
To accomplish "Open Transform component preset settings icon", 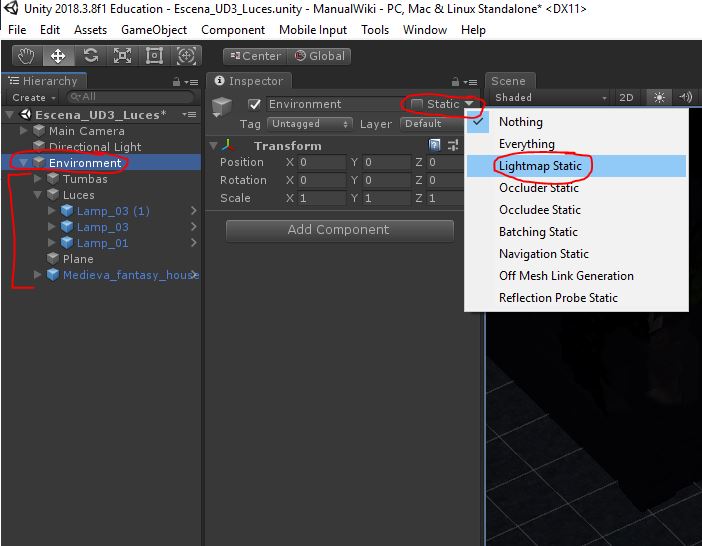I will point(453,145).
